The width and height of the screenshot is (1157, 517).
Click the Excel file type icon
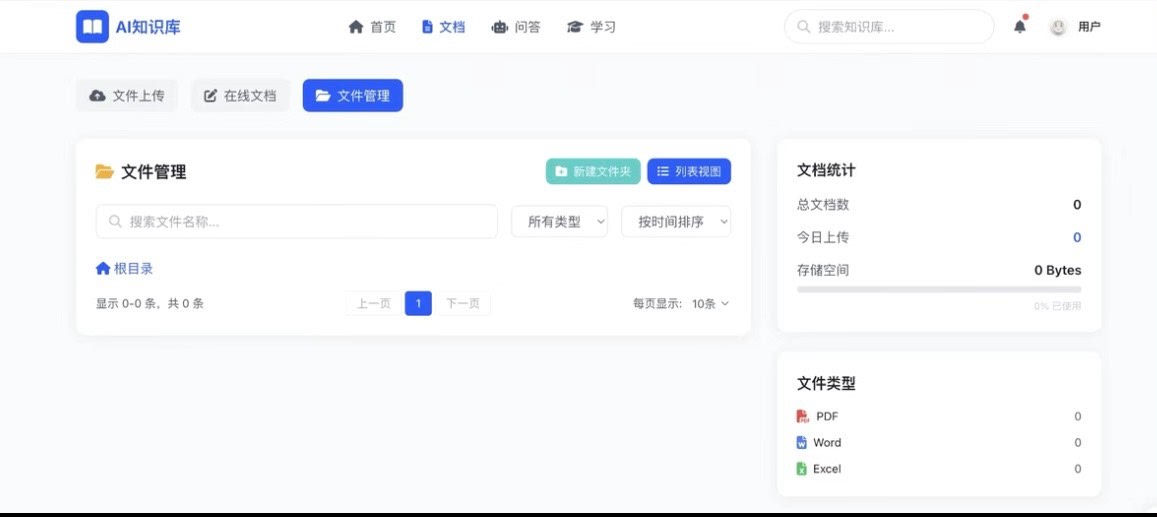coord(801,468)
